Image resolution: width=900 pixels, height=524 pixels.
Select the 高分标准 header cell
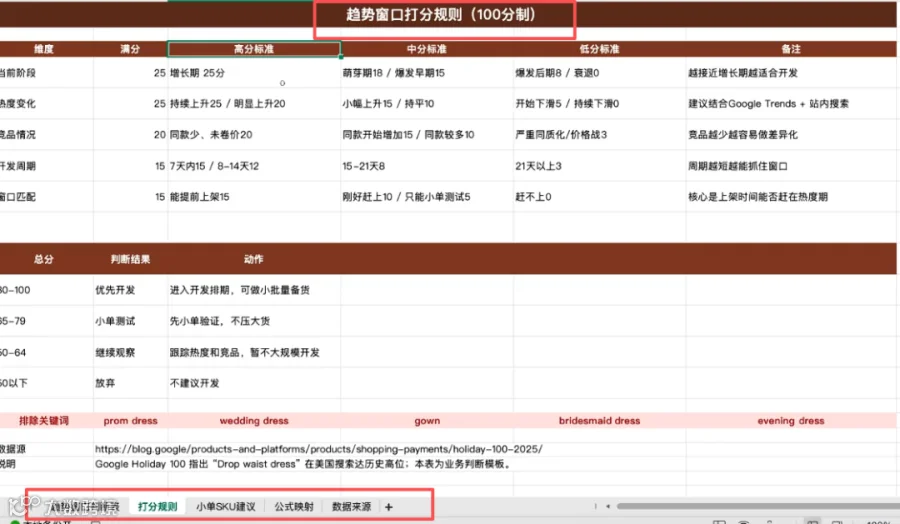(x=254, y=49)
